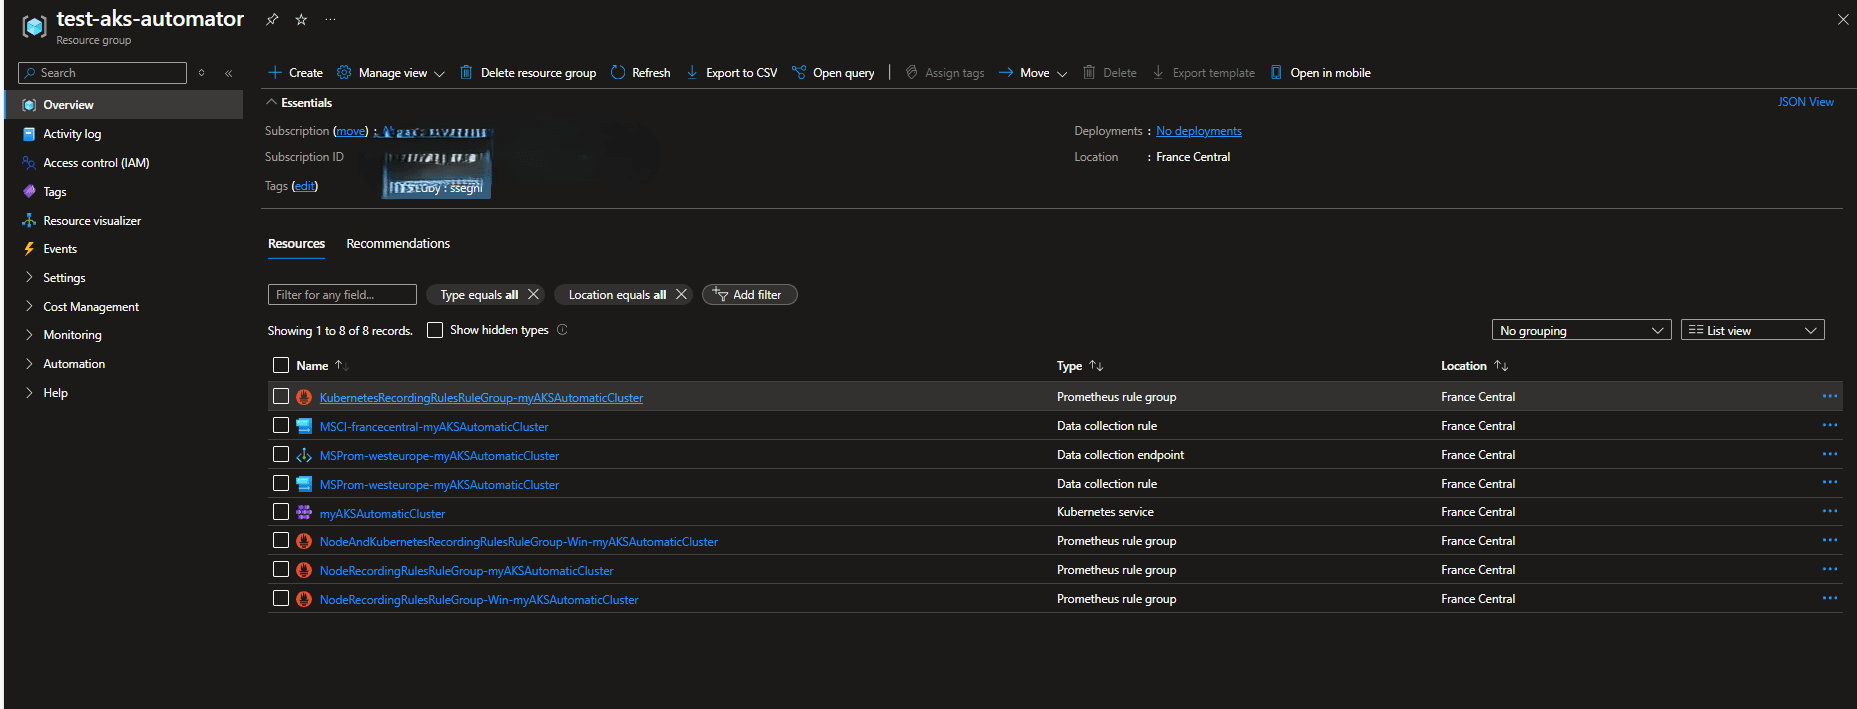Select checkbox for KubernetesRecordingRulesRuleGroup-myAKSAutomaticCluster row
Screen dimensions: 1857x709
[281, 396]
